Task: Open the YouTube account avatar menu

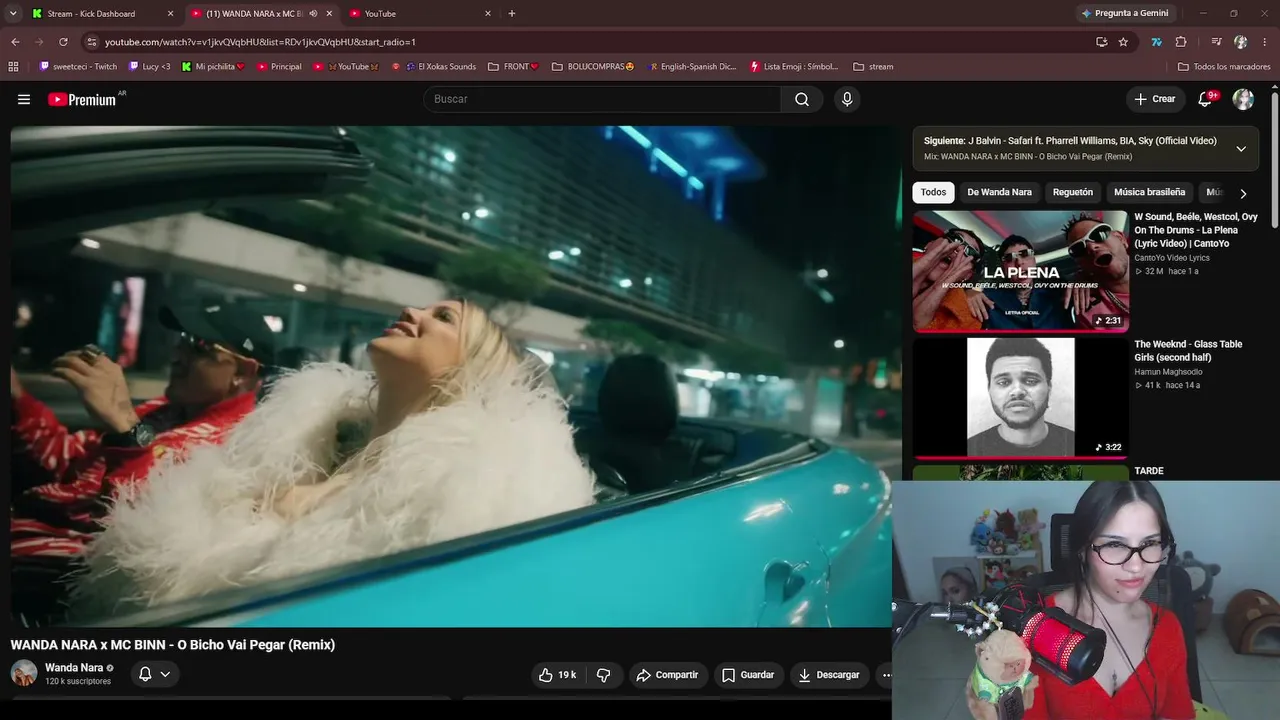Action: point(1243,99)
